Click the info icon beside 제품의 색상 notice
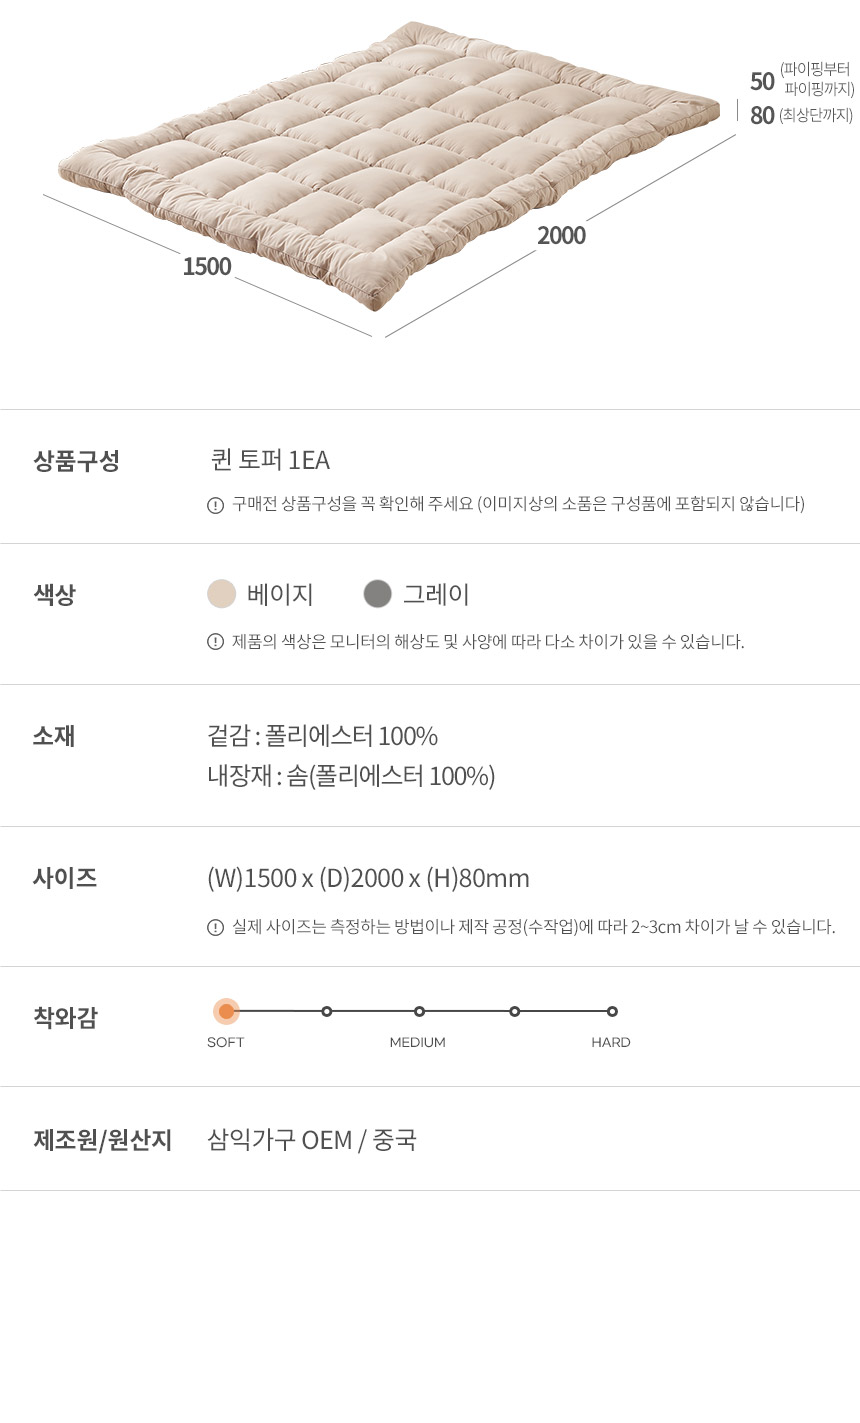Screen dimensions: 860x1423 pos(215,642)
